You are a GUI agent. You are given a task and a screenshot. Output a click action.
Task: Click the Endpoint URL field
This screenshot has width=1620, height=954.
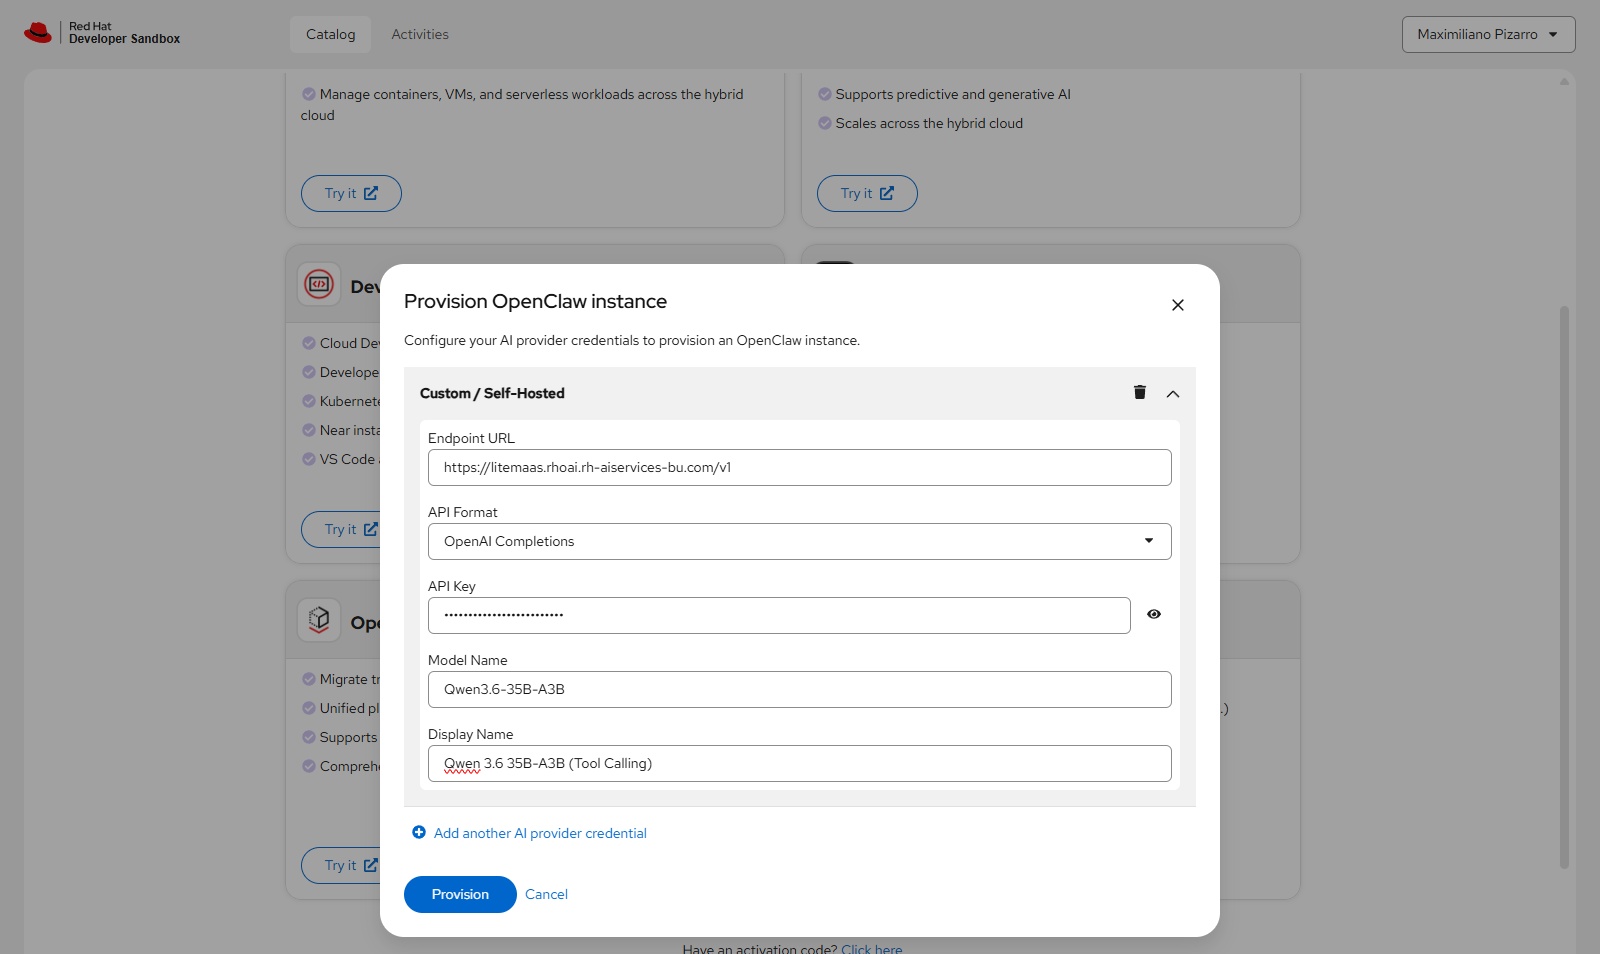(800, 467)
